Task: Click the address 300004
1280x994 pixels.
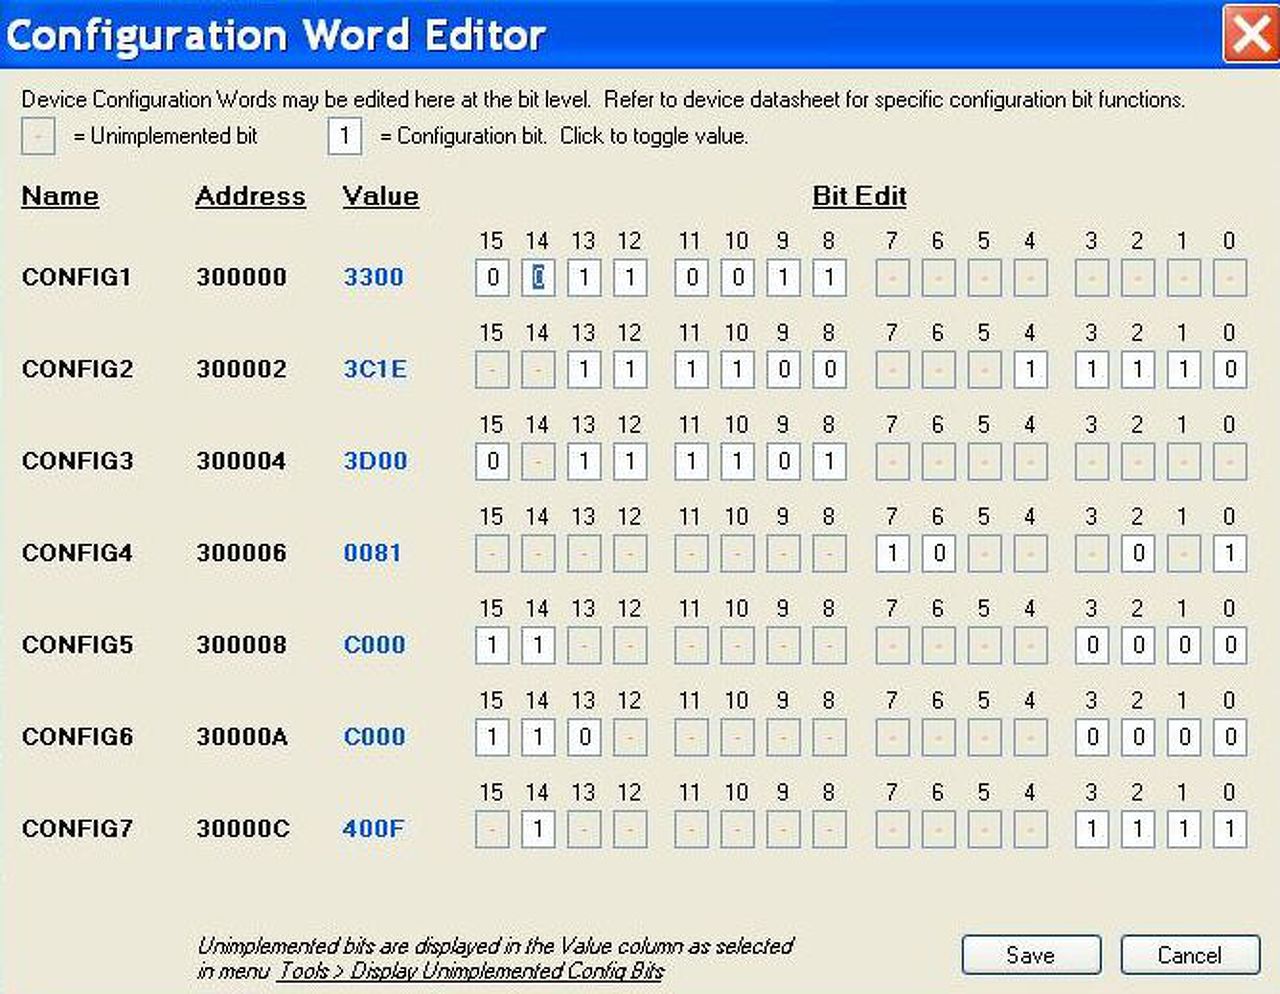Action: coord(241,461)
